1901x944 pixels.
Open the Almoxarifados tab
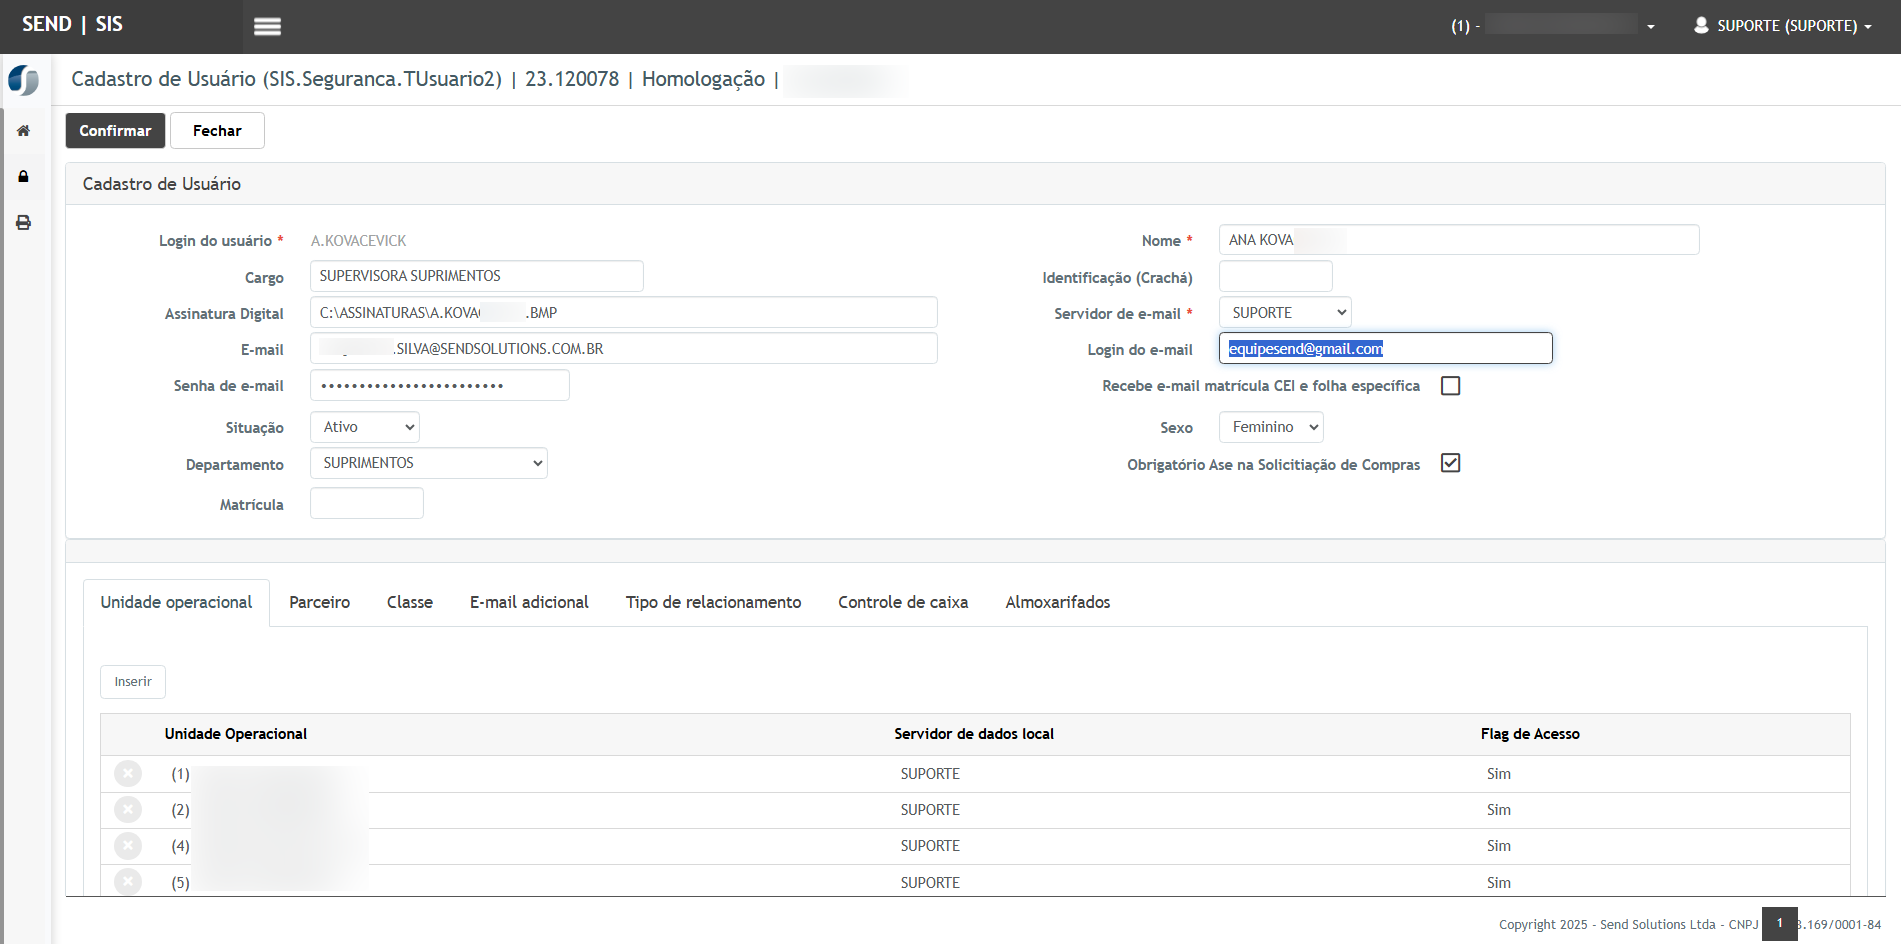(1057, 603)
